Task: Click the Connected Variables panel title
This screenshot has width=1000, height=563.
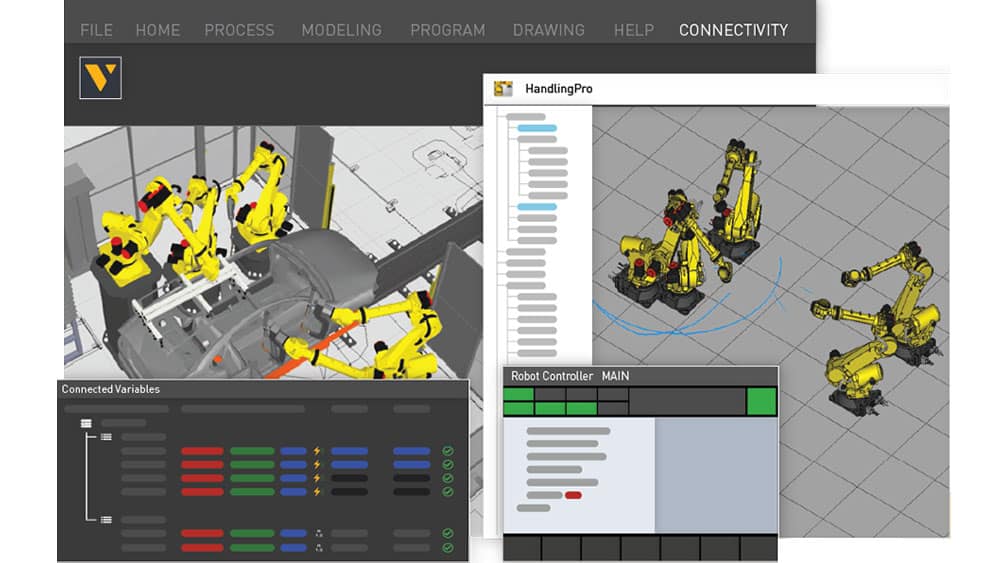Action: click(110, 389)
